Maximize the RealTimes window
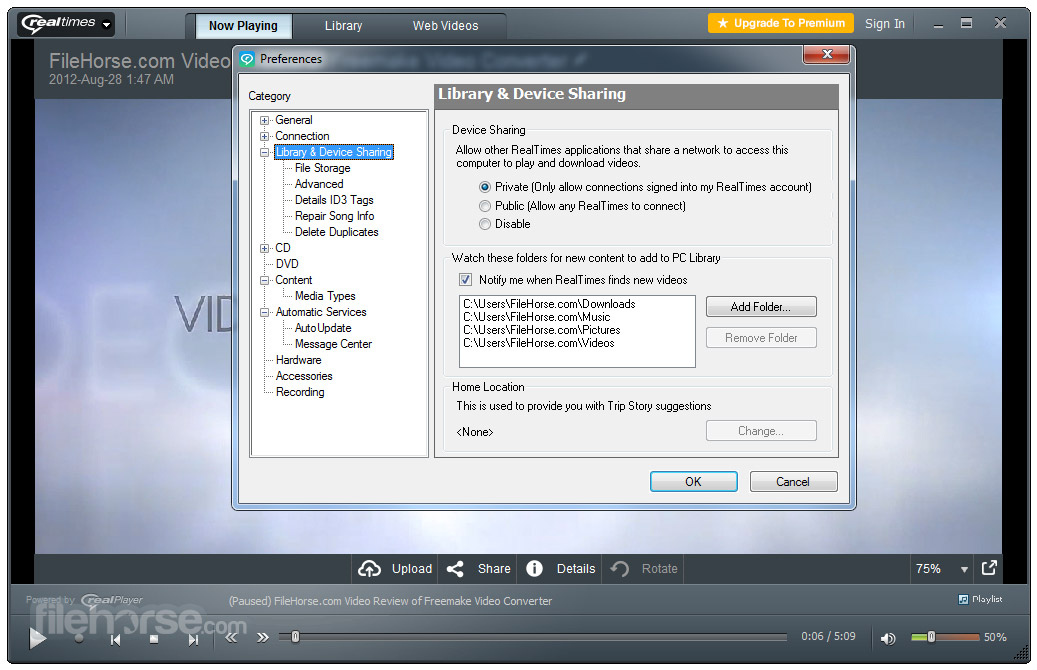 tap(966, 23)
